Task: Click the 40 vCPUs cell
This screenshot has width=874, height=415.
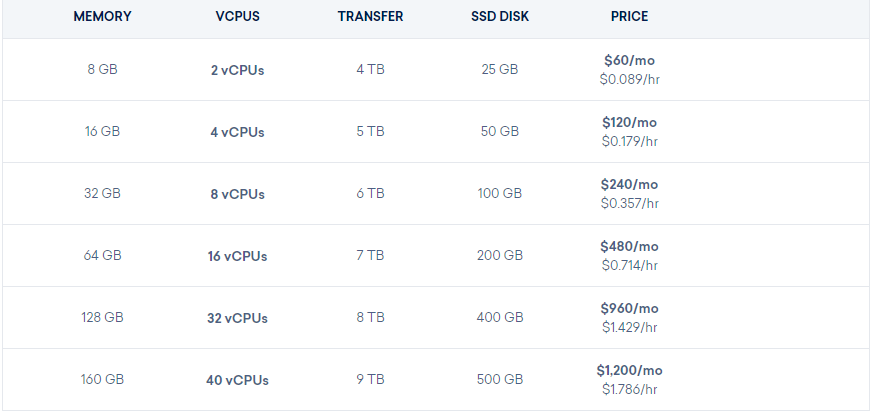Action: tap(237, 380)
